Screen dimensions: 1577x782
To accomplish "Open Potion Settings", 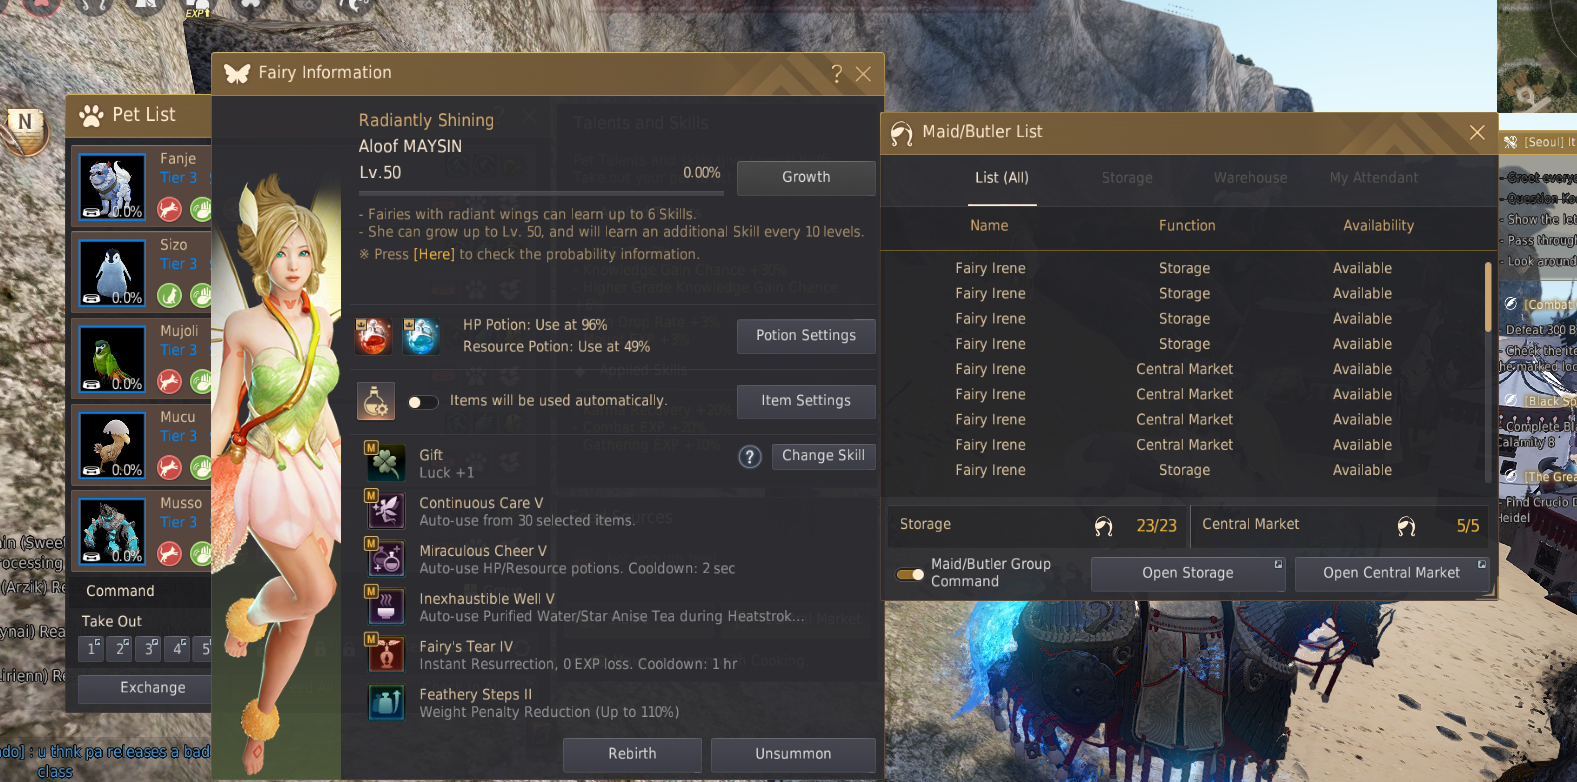I will coord(806,336).
